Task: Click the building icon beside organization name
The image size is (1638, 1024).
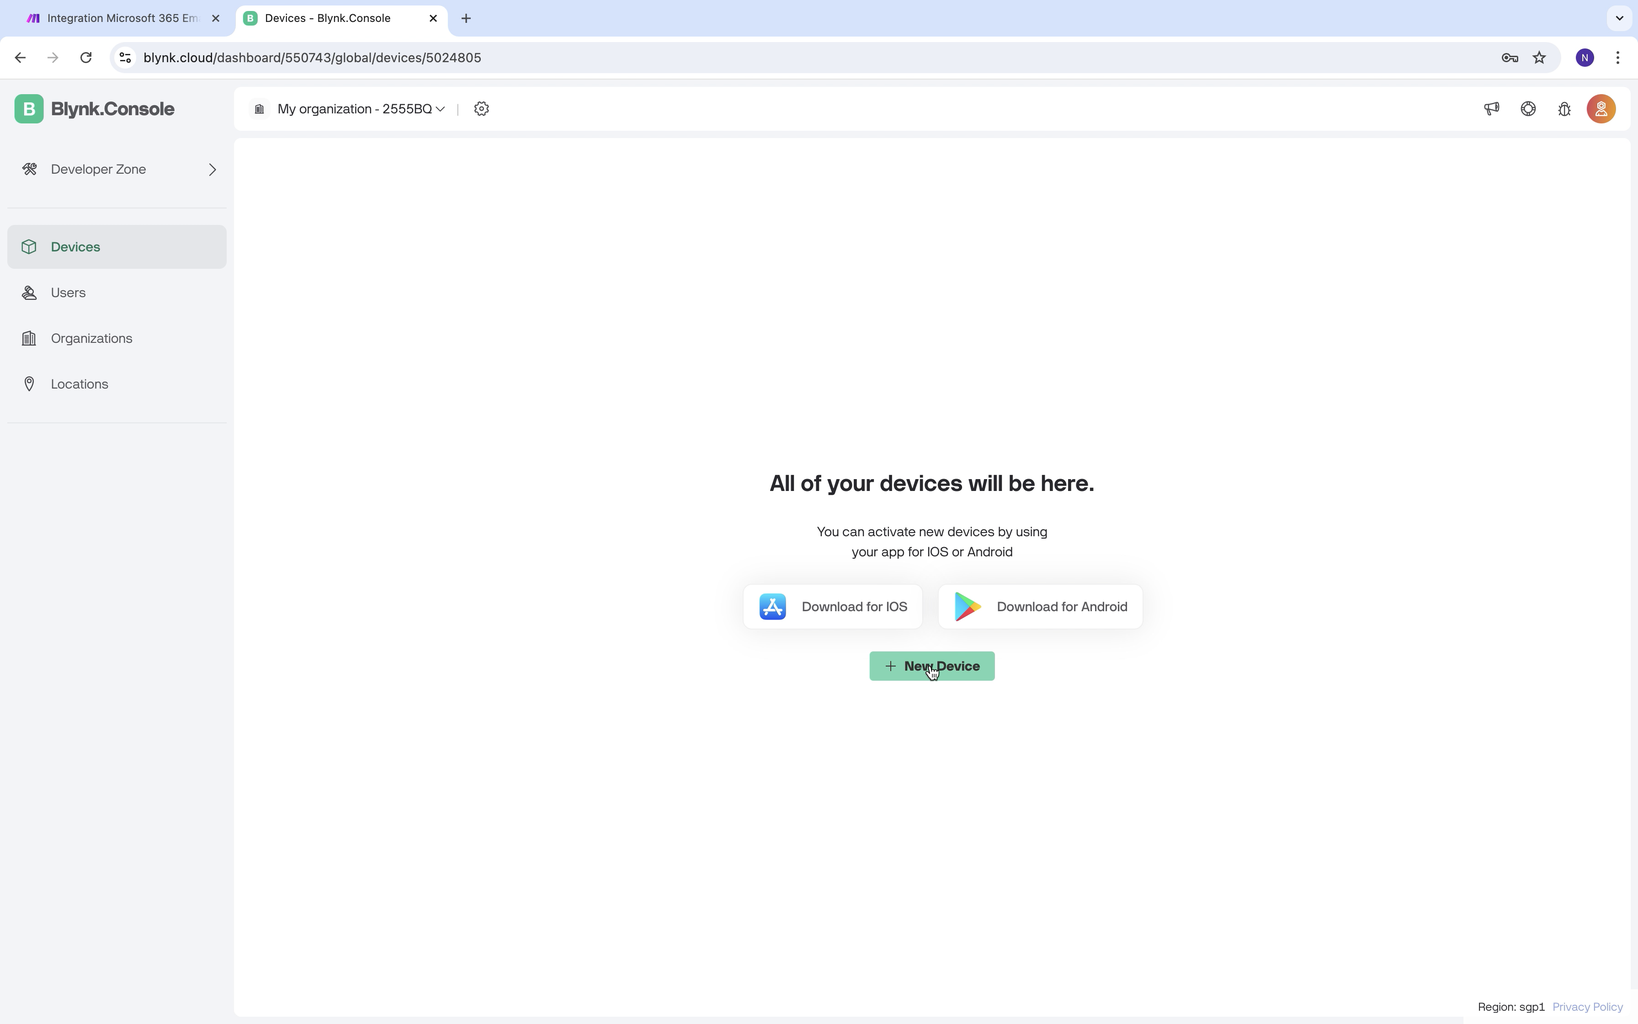Action: pyautogui.click(x=259, y=109)
